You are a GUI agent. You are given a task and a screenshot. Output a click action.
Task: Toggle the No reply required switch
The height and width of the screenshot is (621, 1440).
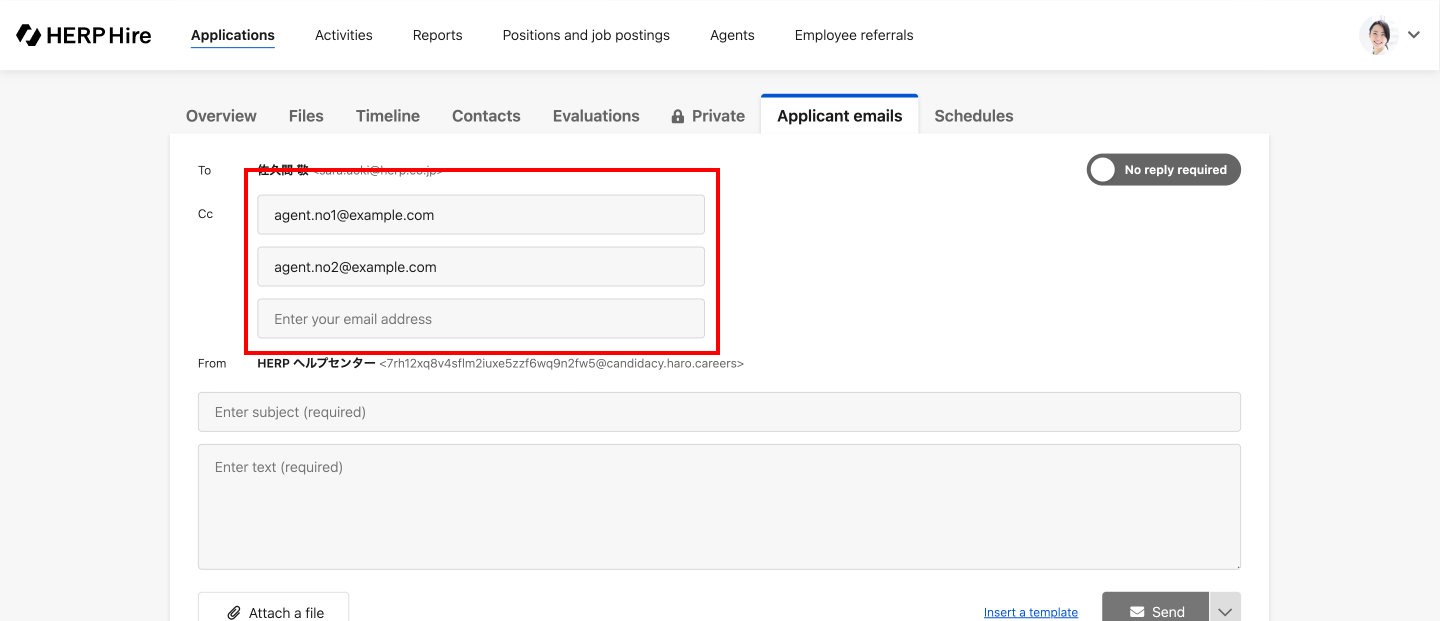click(x=1164, y=170)
